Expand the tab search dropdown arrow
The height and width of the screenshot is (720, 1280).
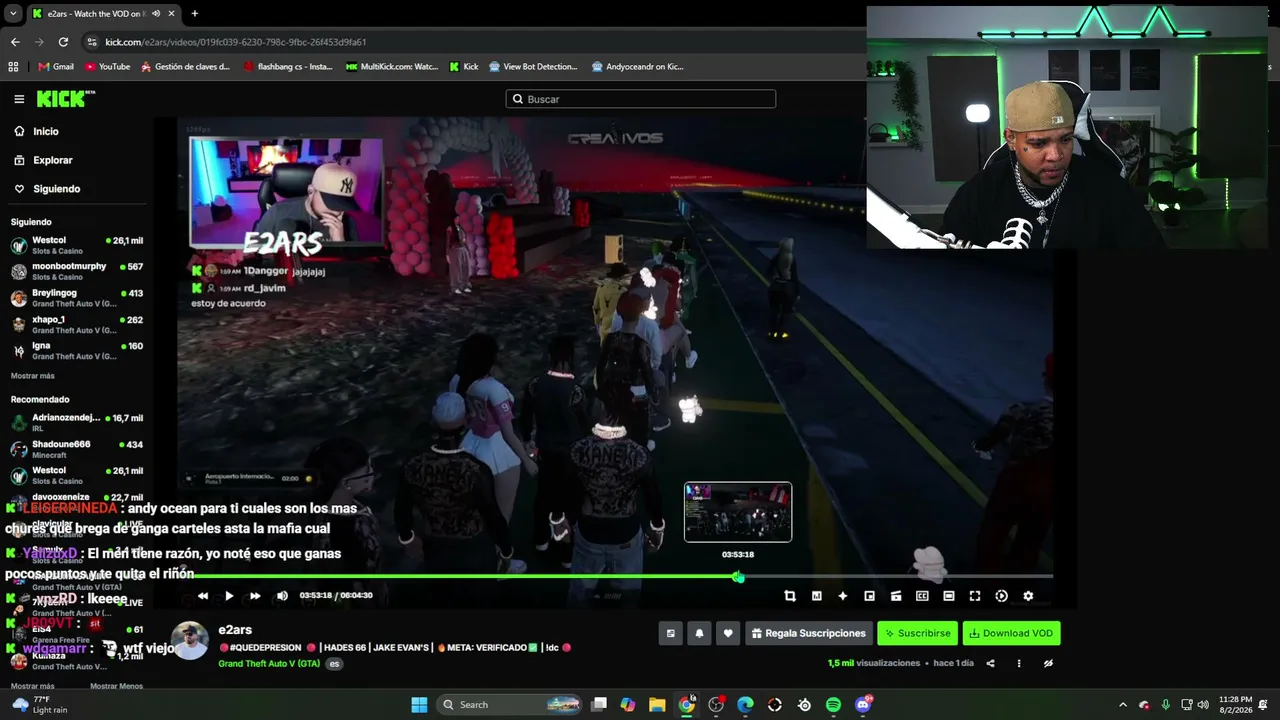[13, 14]
